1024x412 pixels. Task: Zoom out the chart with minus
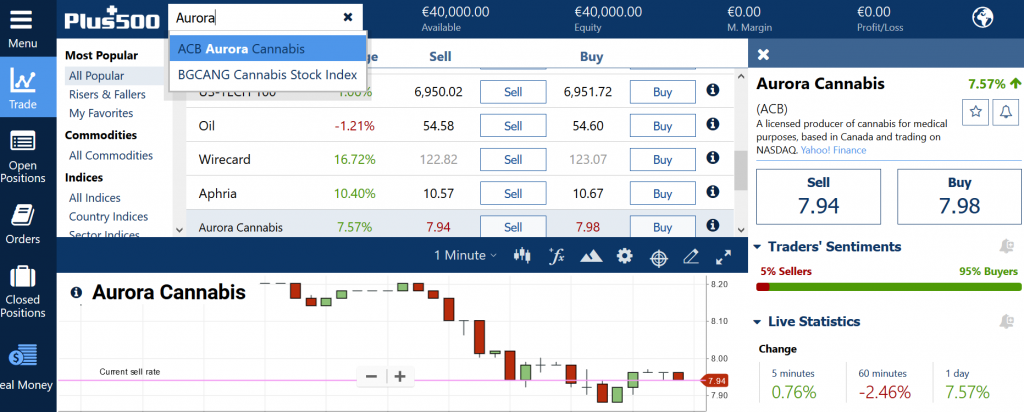click(372, 377)
